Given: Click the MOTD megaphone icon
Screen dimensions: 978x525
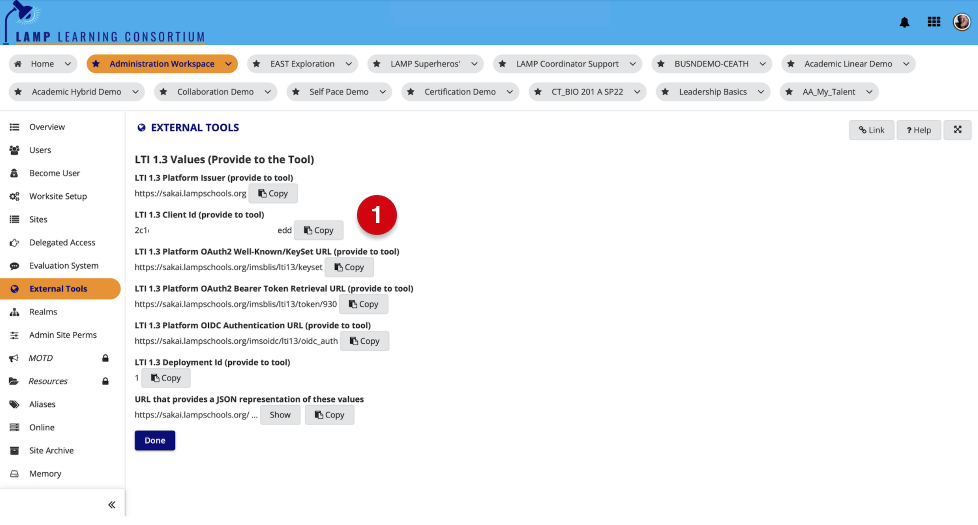Looking at the screenshot, I should [14, 359].
